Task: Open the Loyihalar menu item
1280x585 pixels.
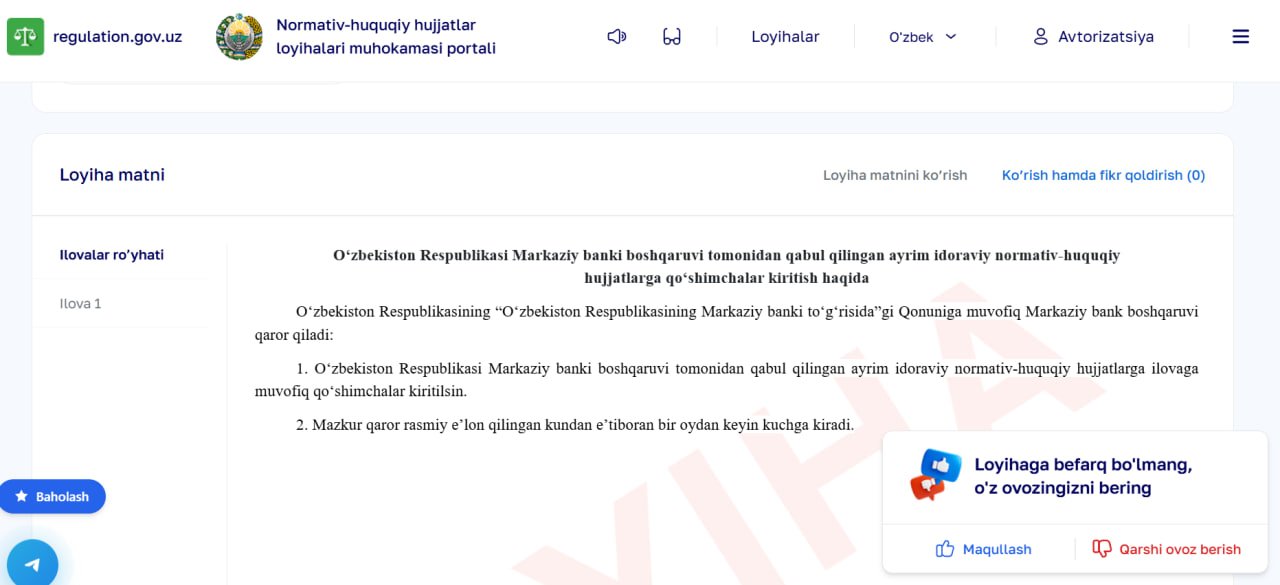Action: (x=785, y=37)
